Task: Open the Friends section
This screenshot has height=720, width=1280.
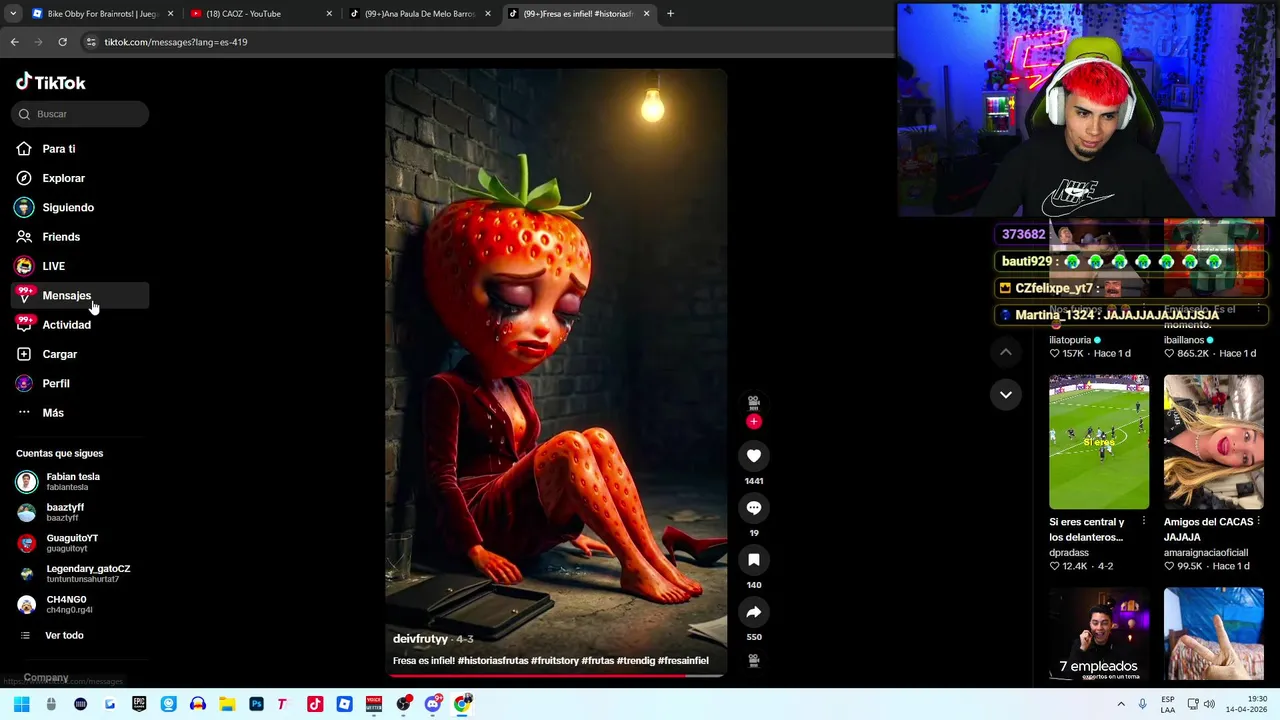Action: coord(80,237)
